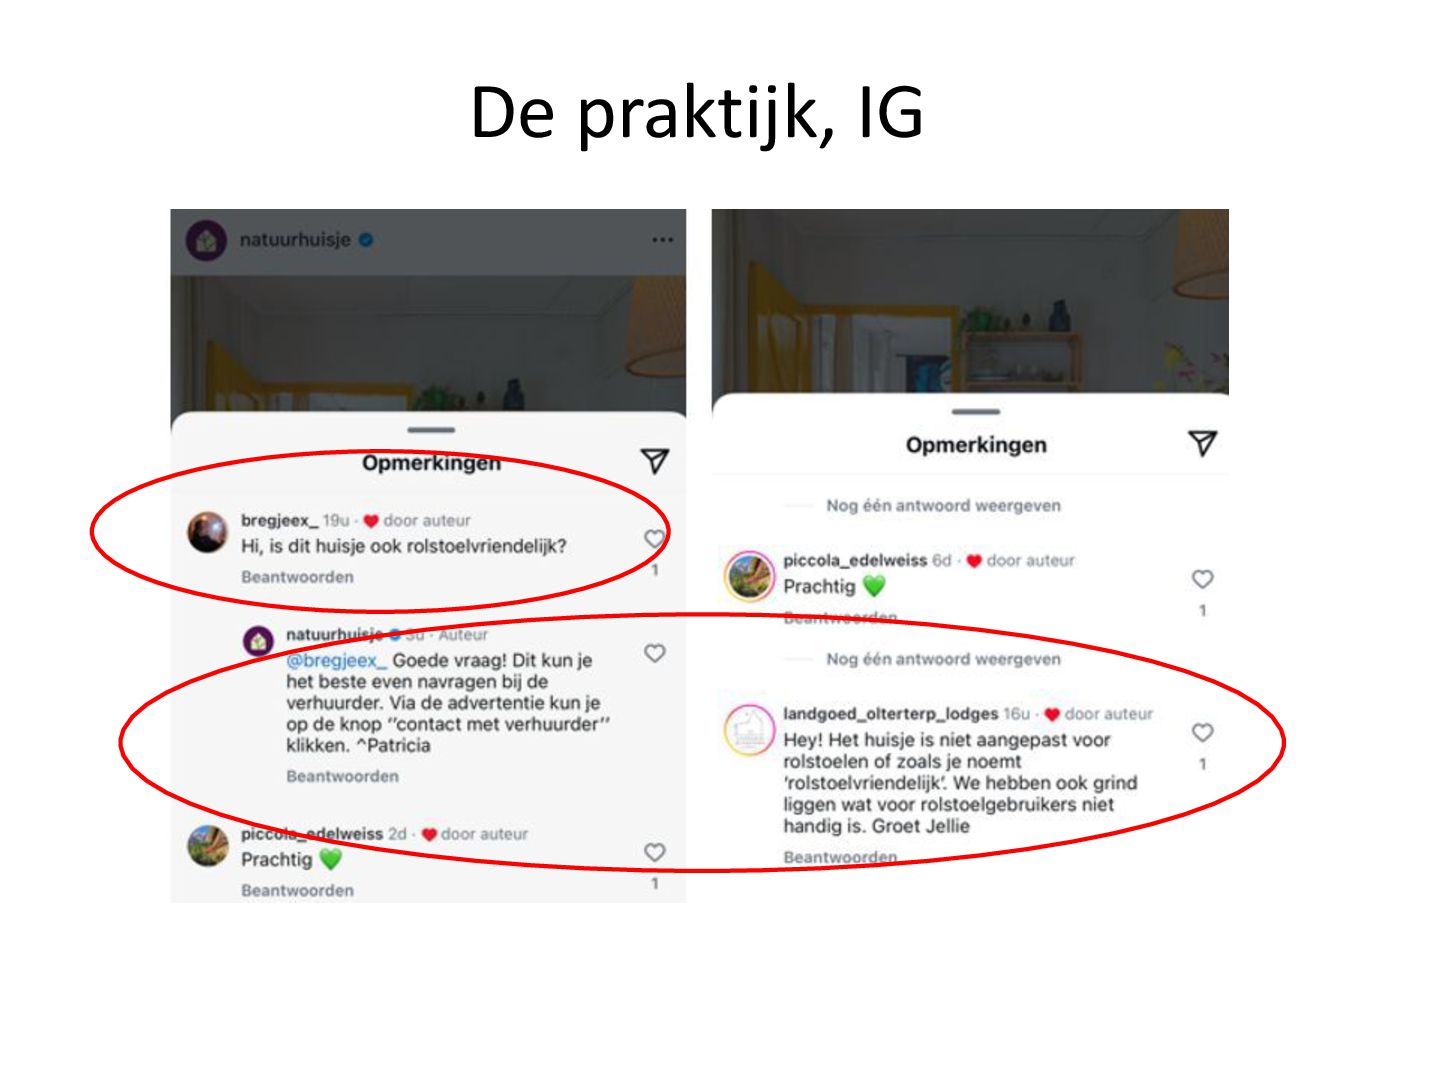
Task: Like natuurhuisje's reply with heart icon
Action: [x=654, y=653]
